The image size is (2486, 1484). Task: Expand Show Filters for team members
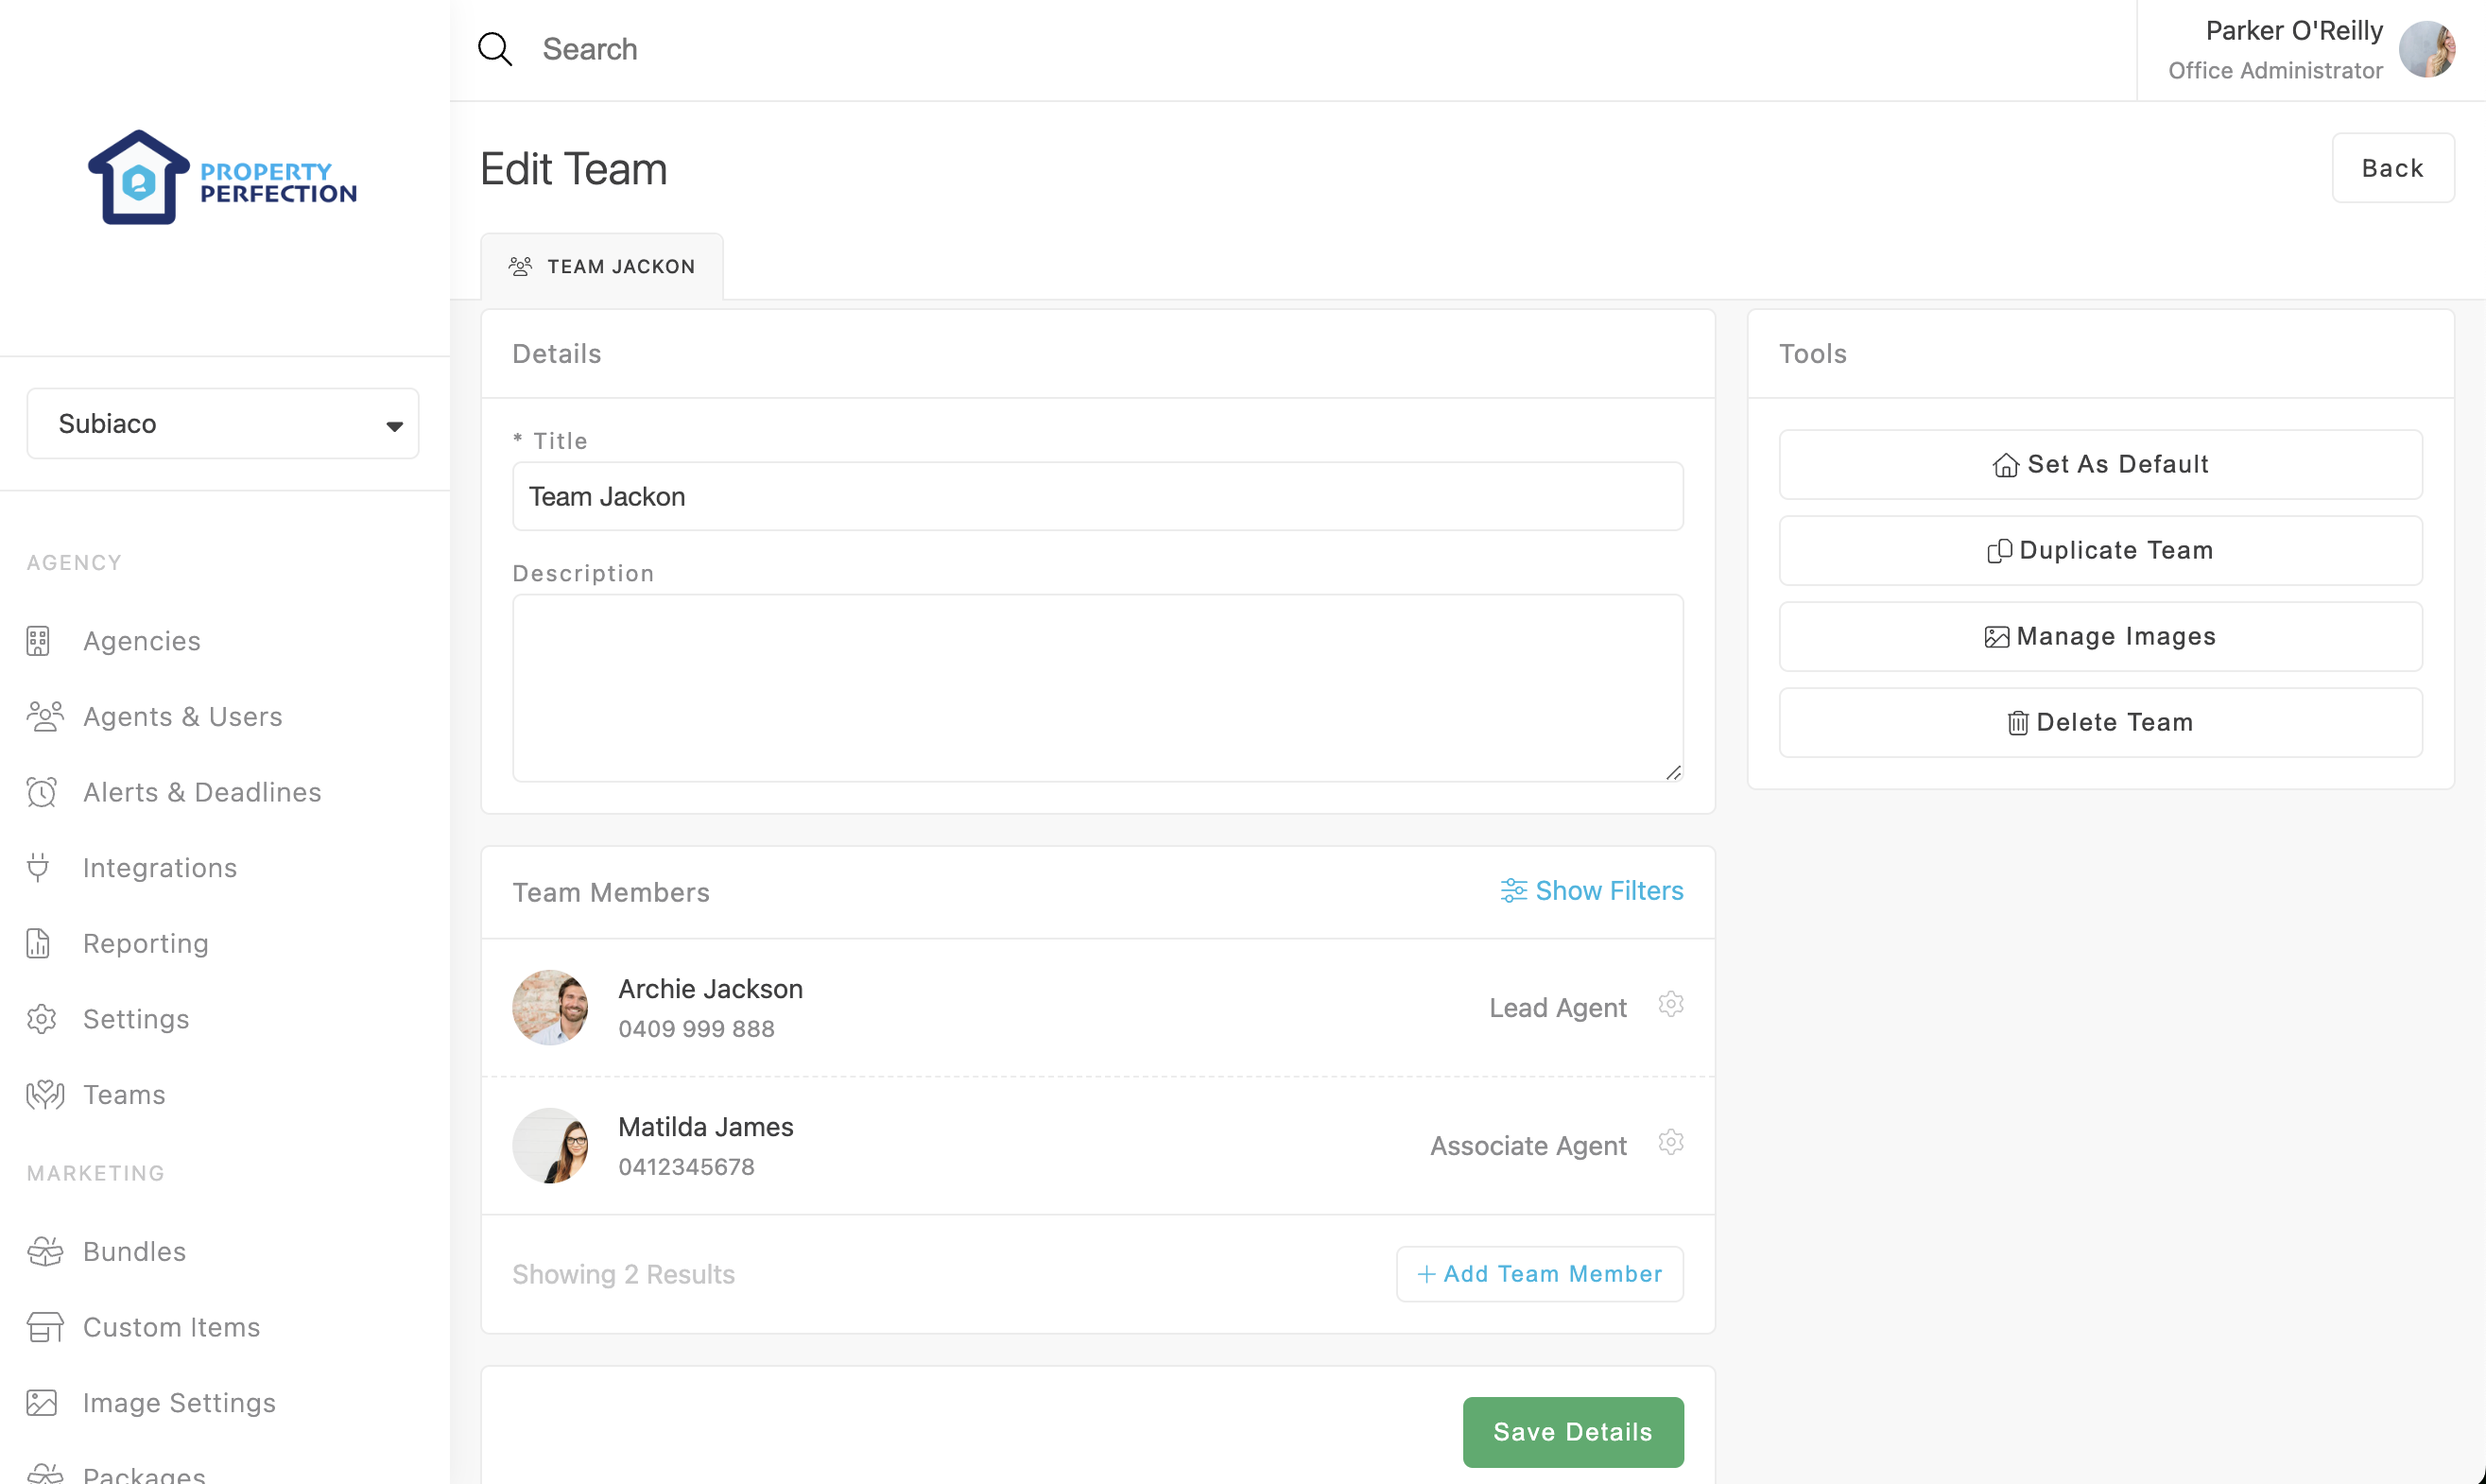1591,890
